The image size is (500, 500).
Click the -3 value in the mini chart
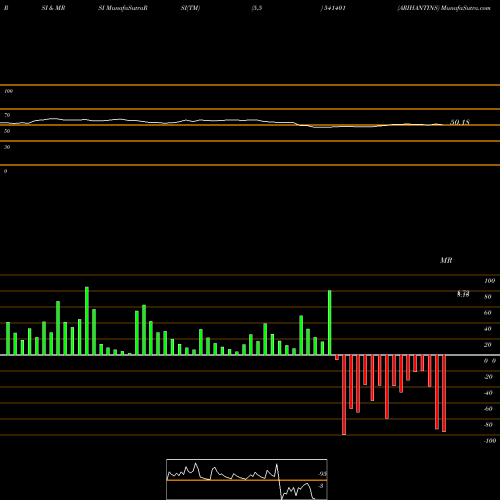pyautogui.click(x=321, y=486)
